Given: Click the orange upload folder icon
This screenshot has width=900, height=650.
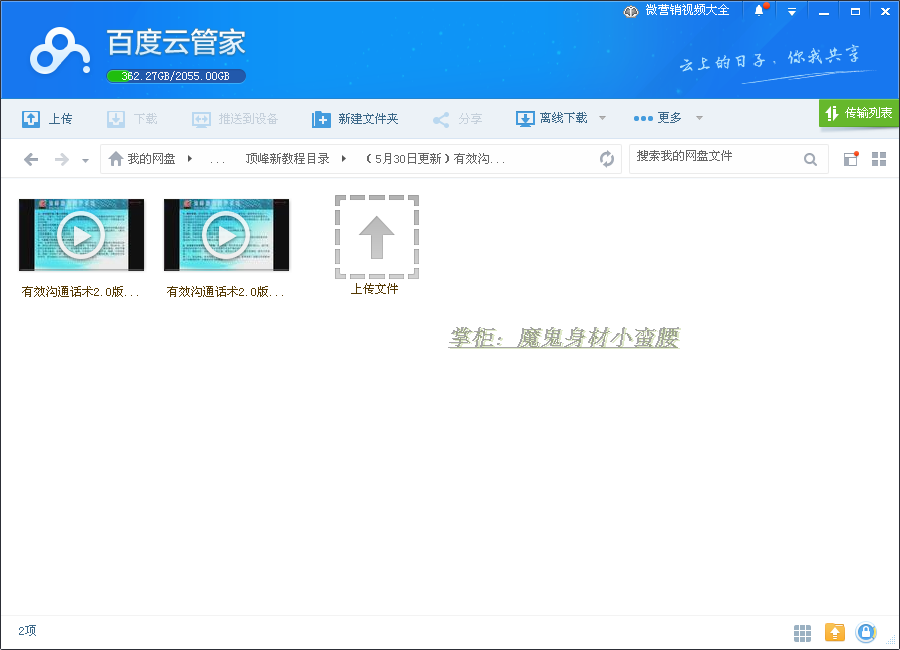Looking at the screenshot, I should 835,632.
